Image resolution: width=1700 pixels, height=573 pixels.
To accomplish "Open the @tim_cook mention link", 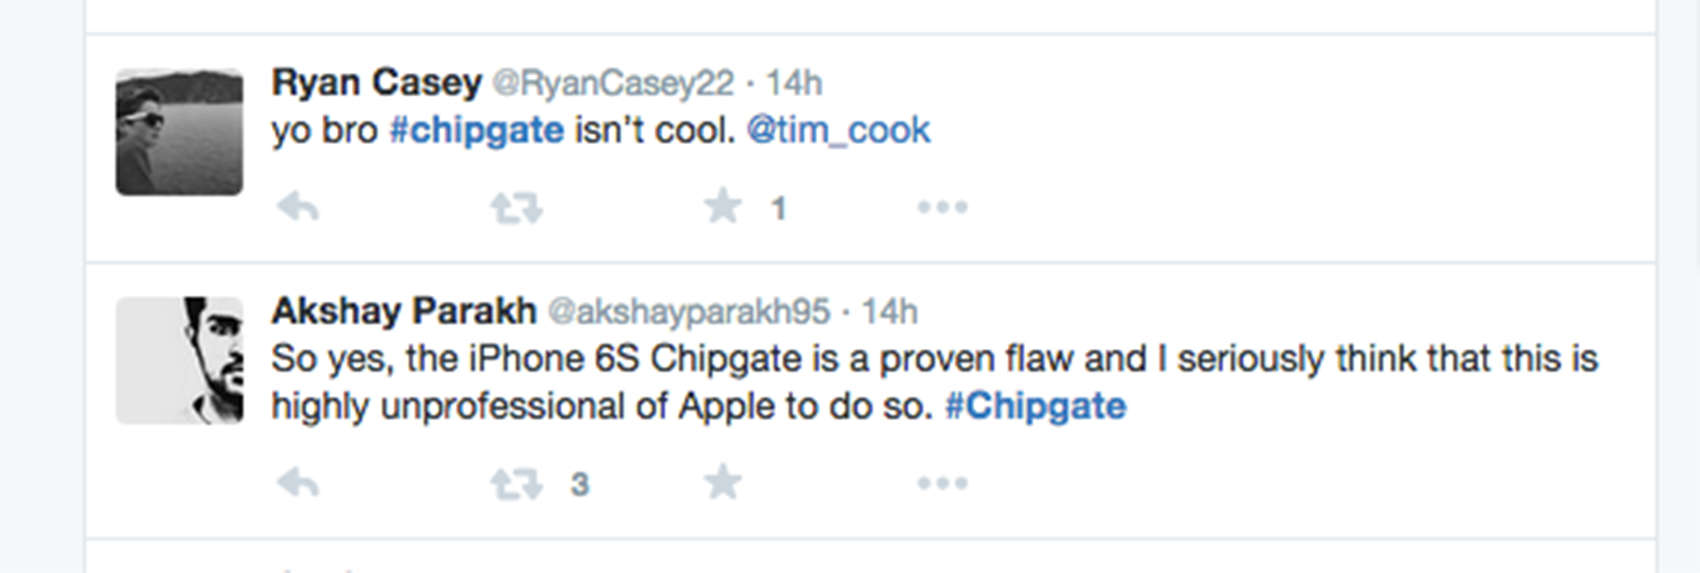I will click(838, 130).
